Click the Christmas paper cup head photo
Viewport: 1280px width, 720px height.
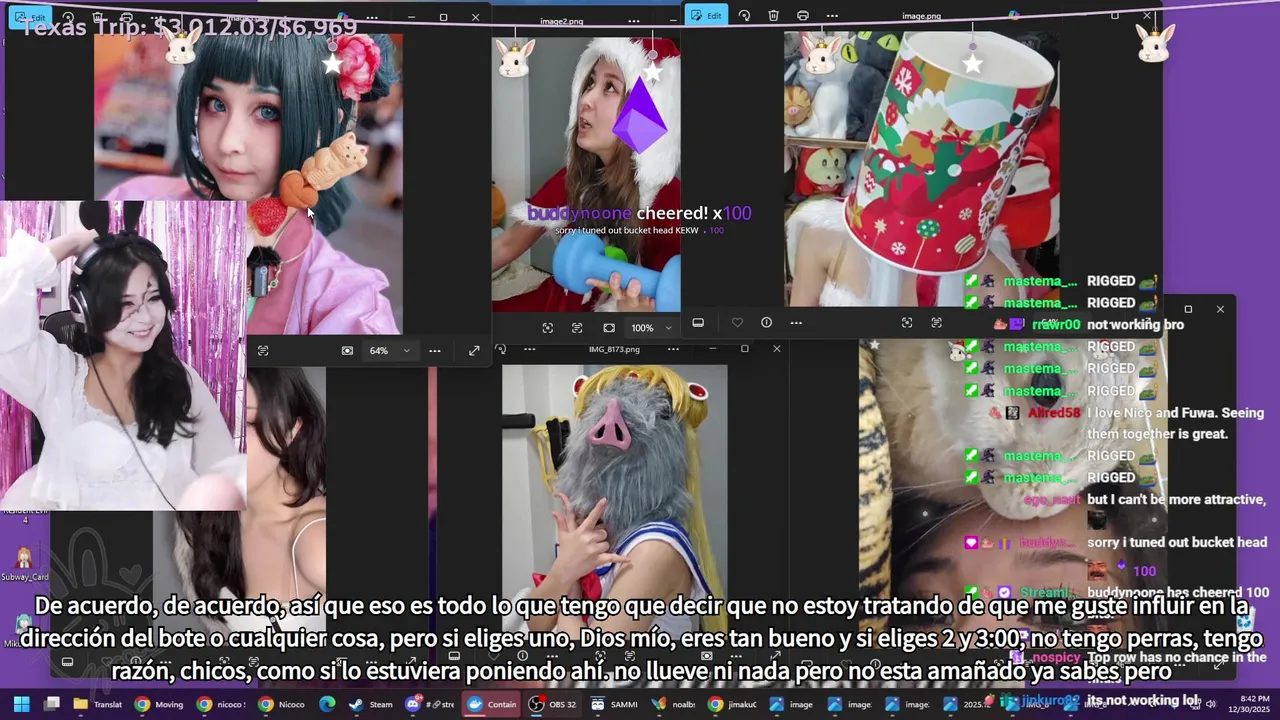coord(921,168)
